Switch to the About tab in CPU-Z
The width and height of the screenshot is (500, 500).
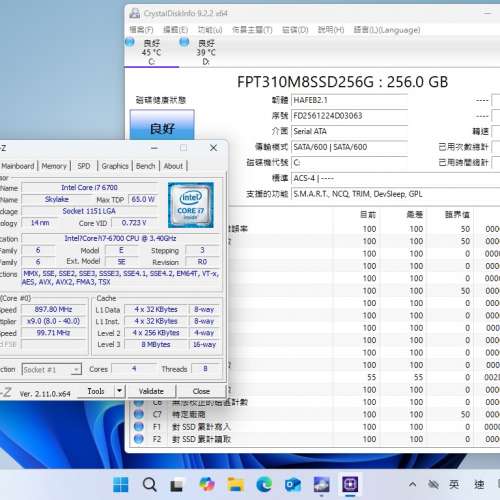click(x=173, y=166)
